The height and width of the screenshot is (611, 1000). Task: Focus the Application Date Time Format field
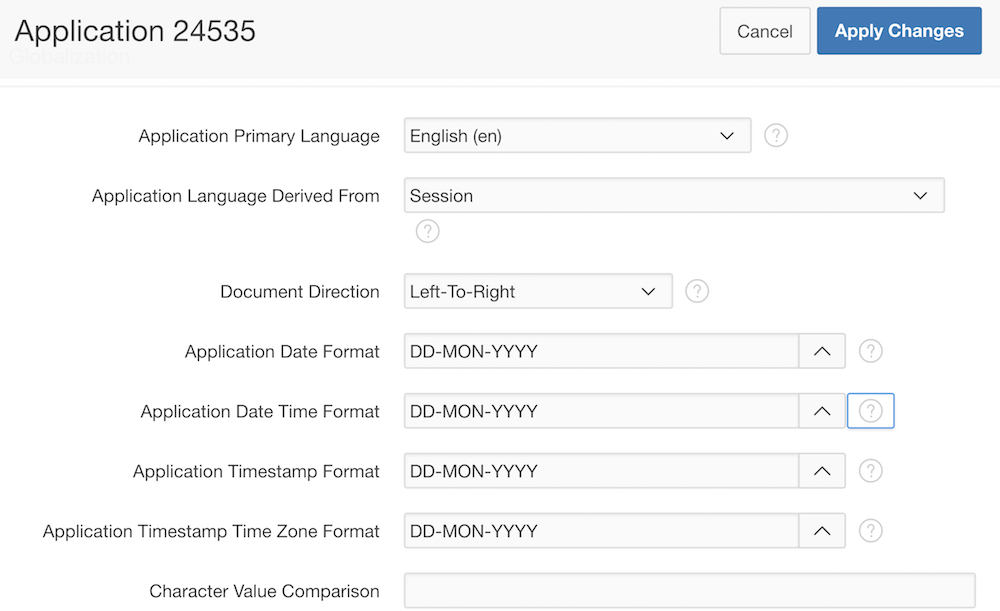click(x=601, y=411)
